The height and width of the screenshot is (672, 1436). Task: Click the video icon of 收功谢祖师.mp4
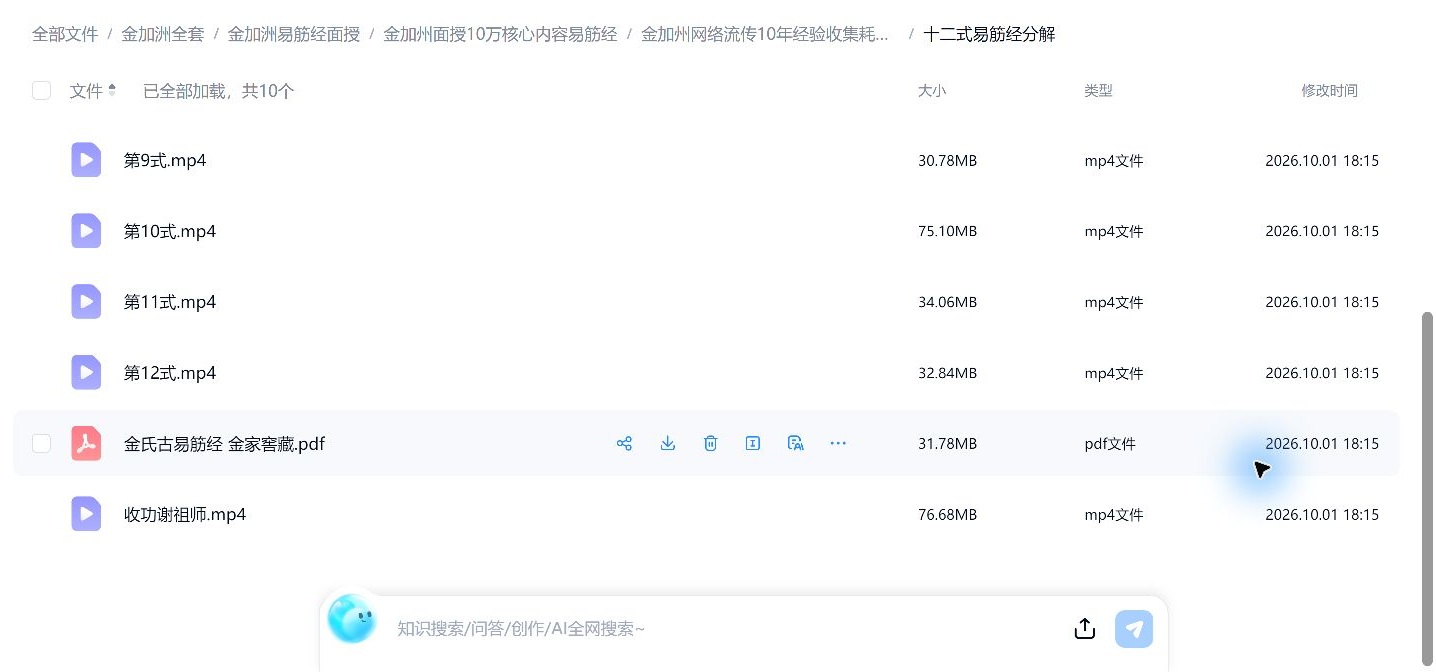click(86, 514)
